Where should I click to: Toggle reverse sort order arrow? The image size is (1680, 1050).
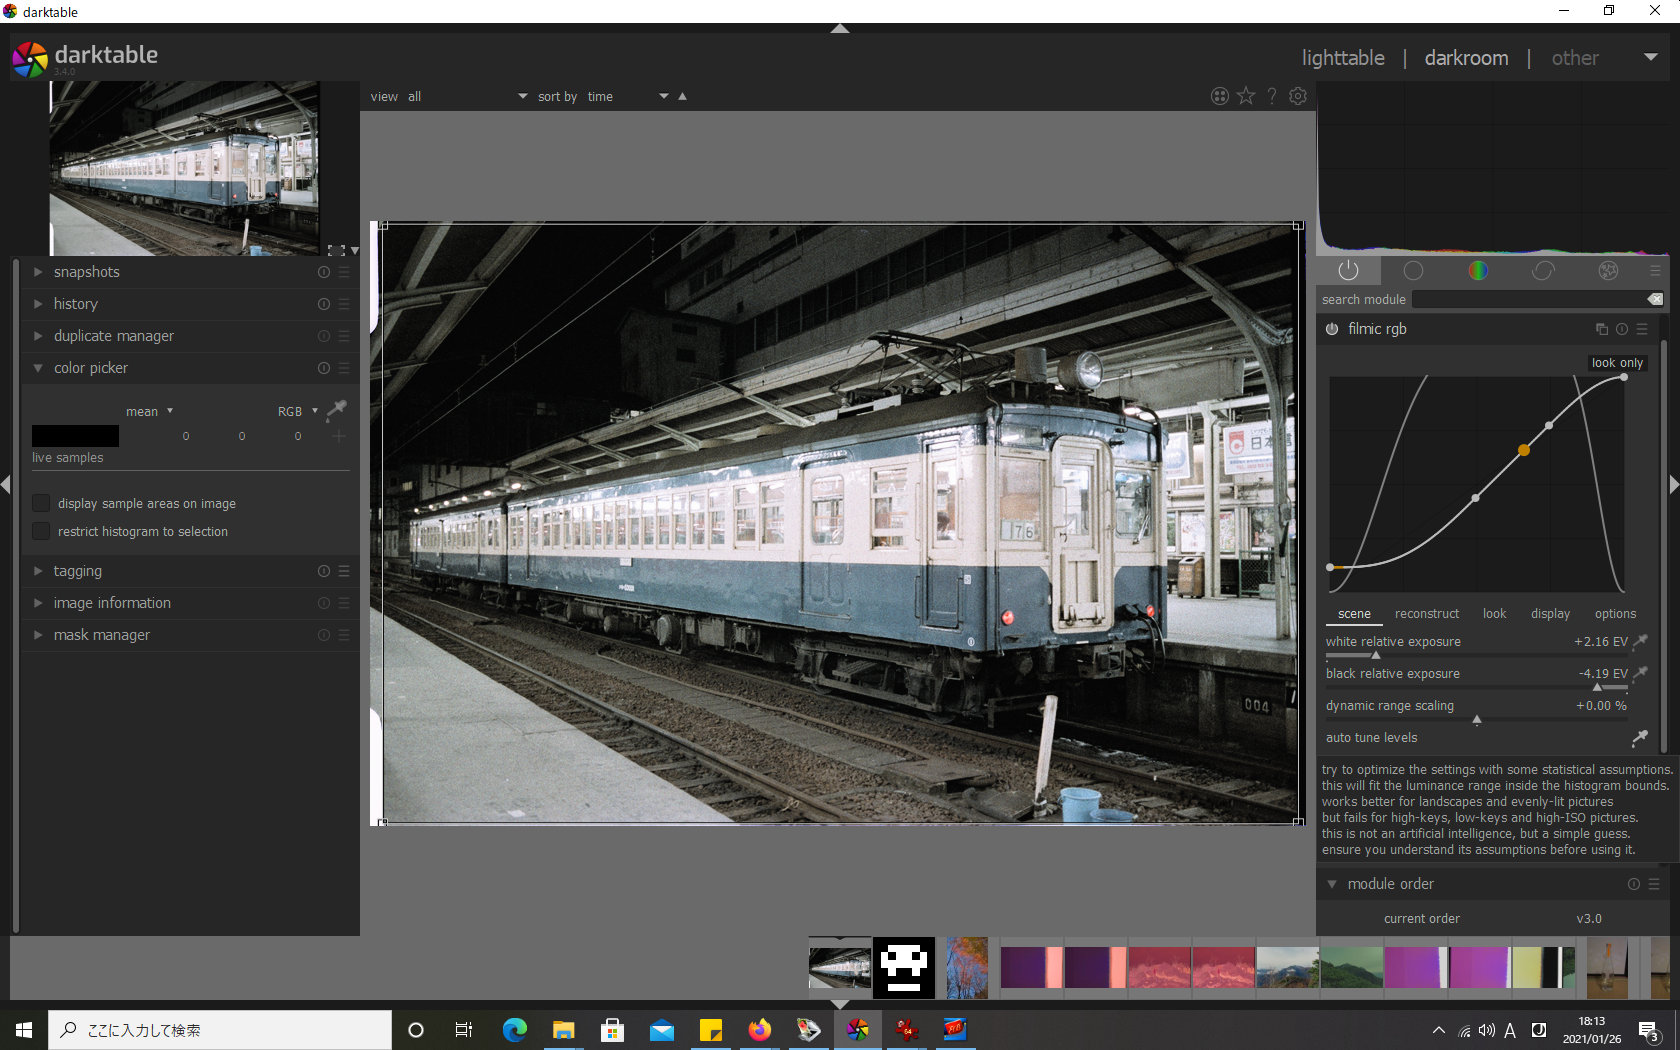click(x=683, y=96)
